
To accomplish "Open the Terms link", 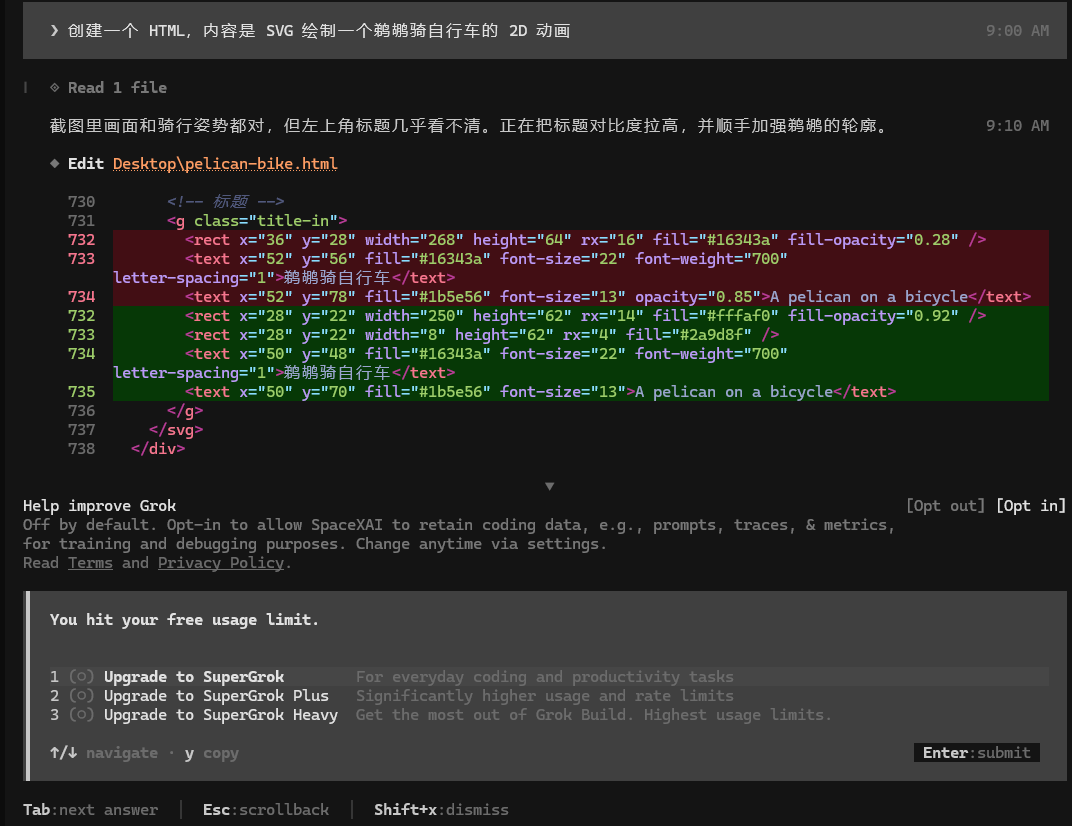I will click(90, 563).
